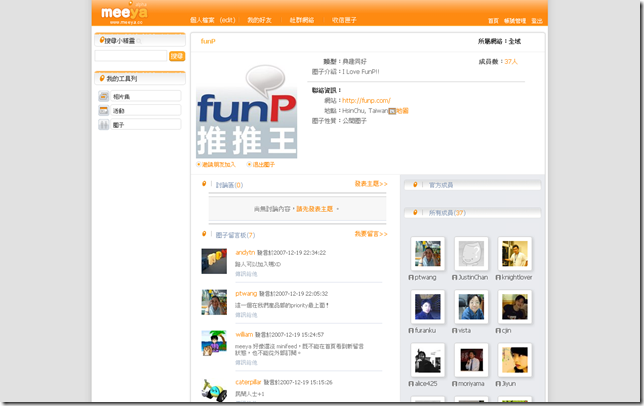This screenshot has width=644, height=406.
Task: Click reply link under william's message
Action: click(246, 362)
